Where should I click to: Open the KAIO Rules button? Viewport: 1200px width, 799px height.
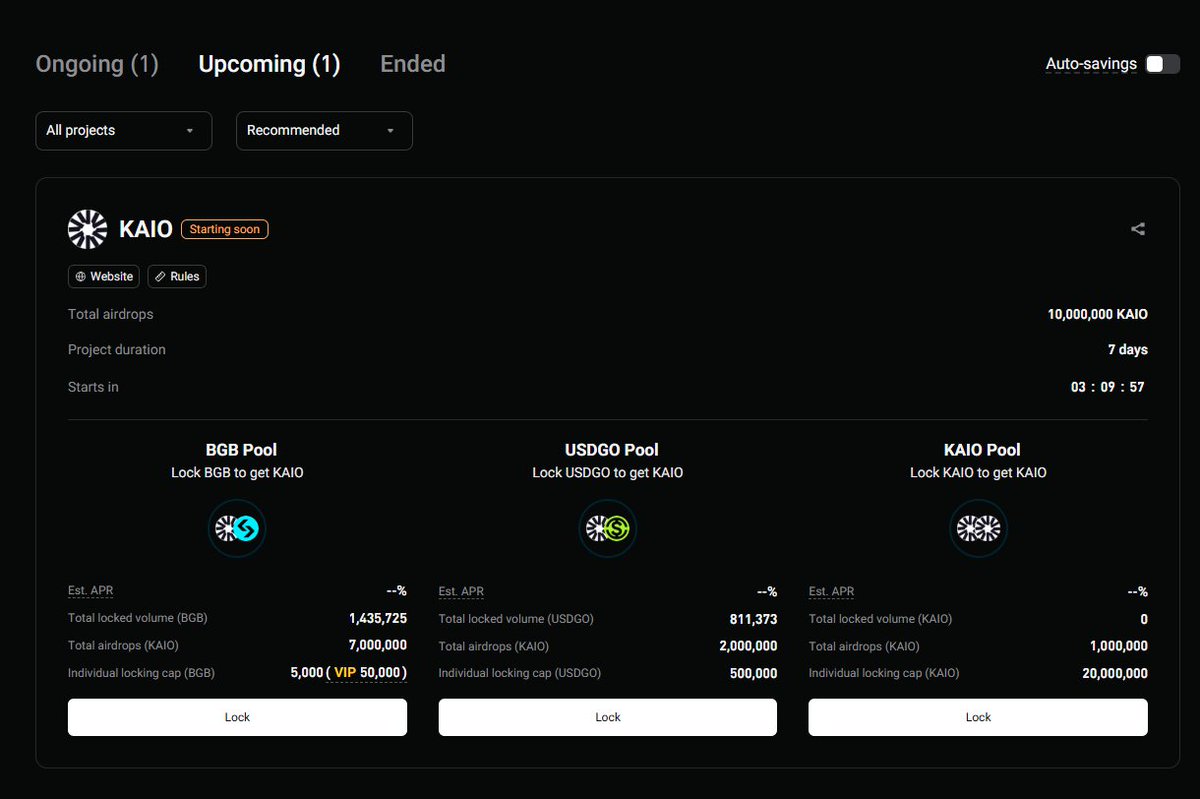click(x=177, y=276)
